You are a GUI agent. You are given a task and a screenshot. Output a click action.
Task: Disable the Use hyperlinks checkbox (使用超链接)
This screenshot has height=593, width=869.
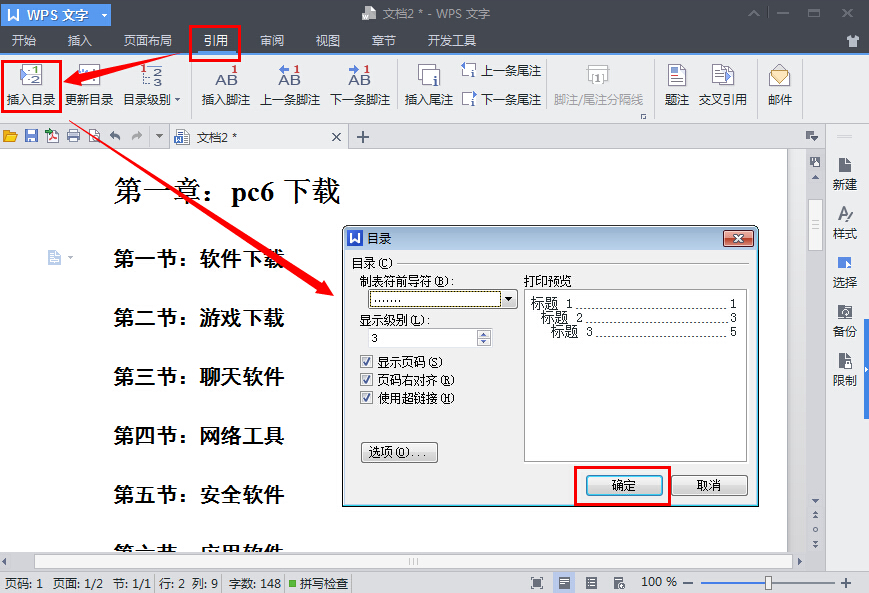[367, 398]
